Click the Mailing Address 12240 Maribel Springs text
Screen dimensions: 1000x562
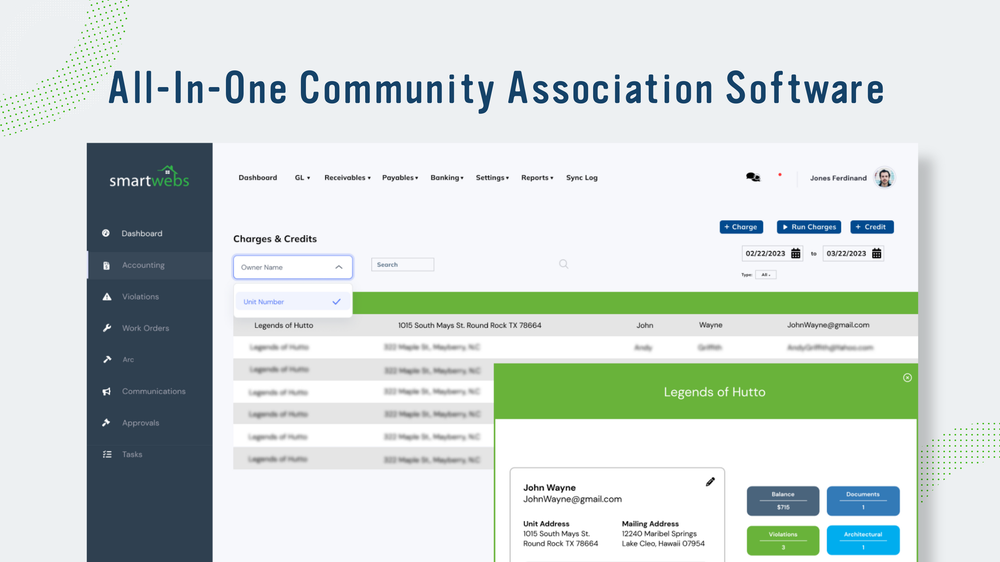pos(659,534)
